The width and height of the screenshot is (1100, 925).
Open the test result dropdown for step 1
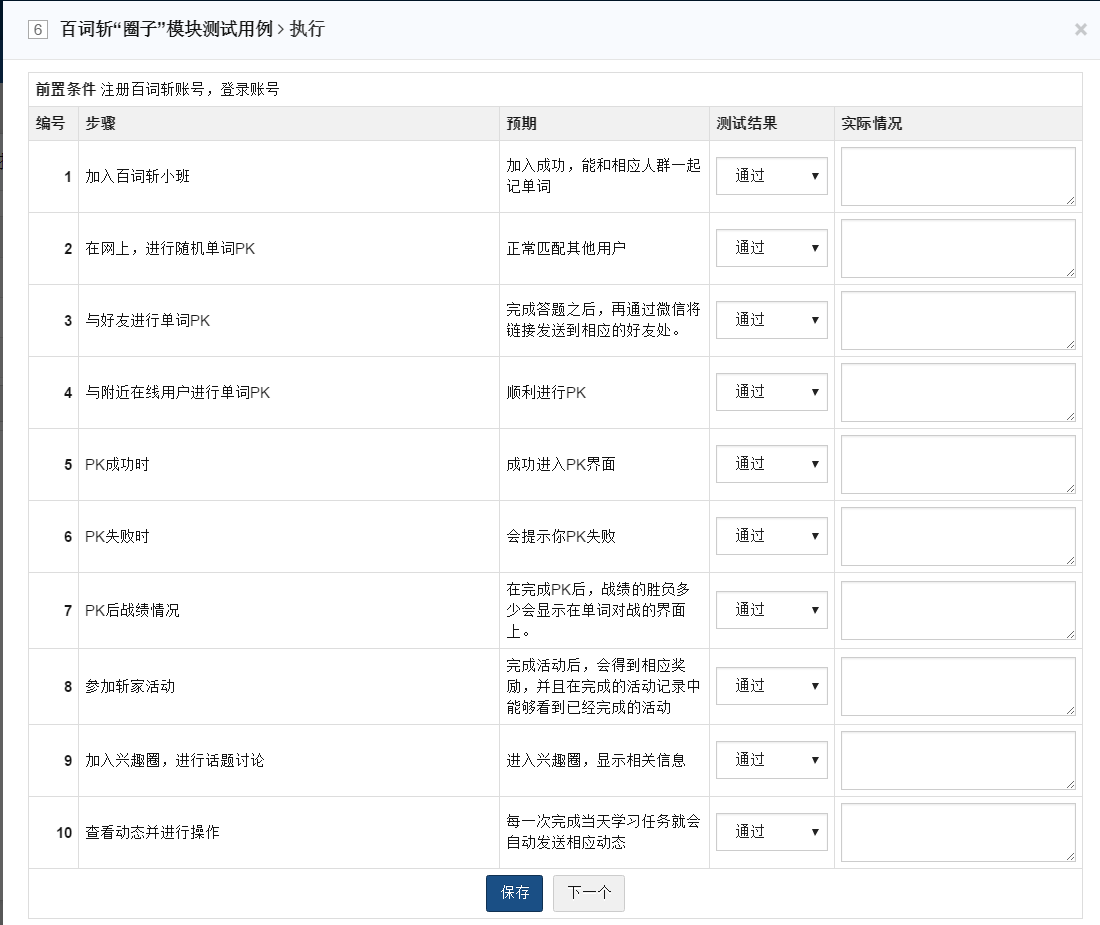[771, 176]
